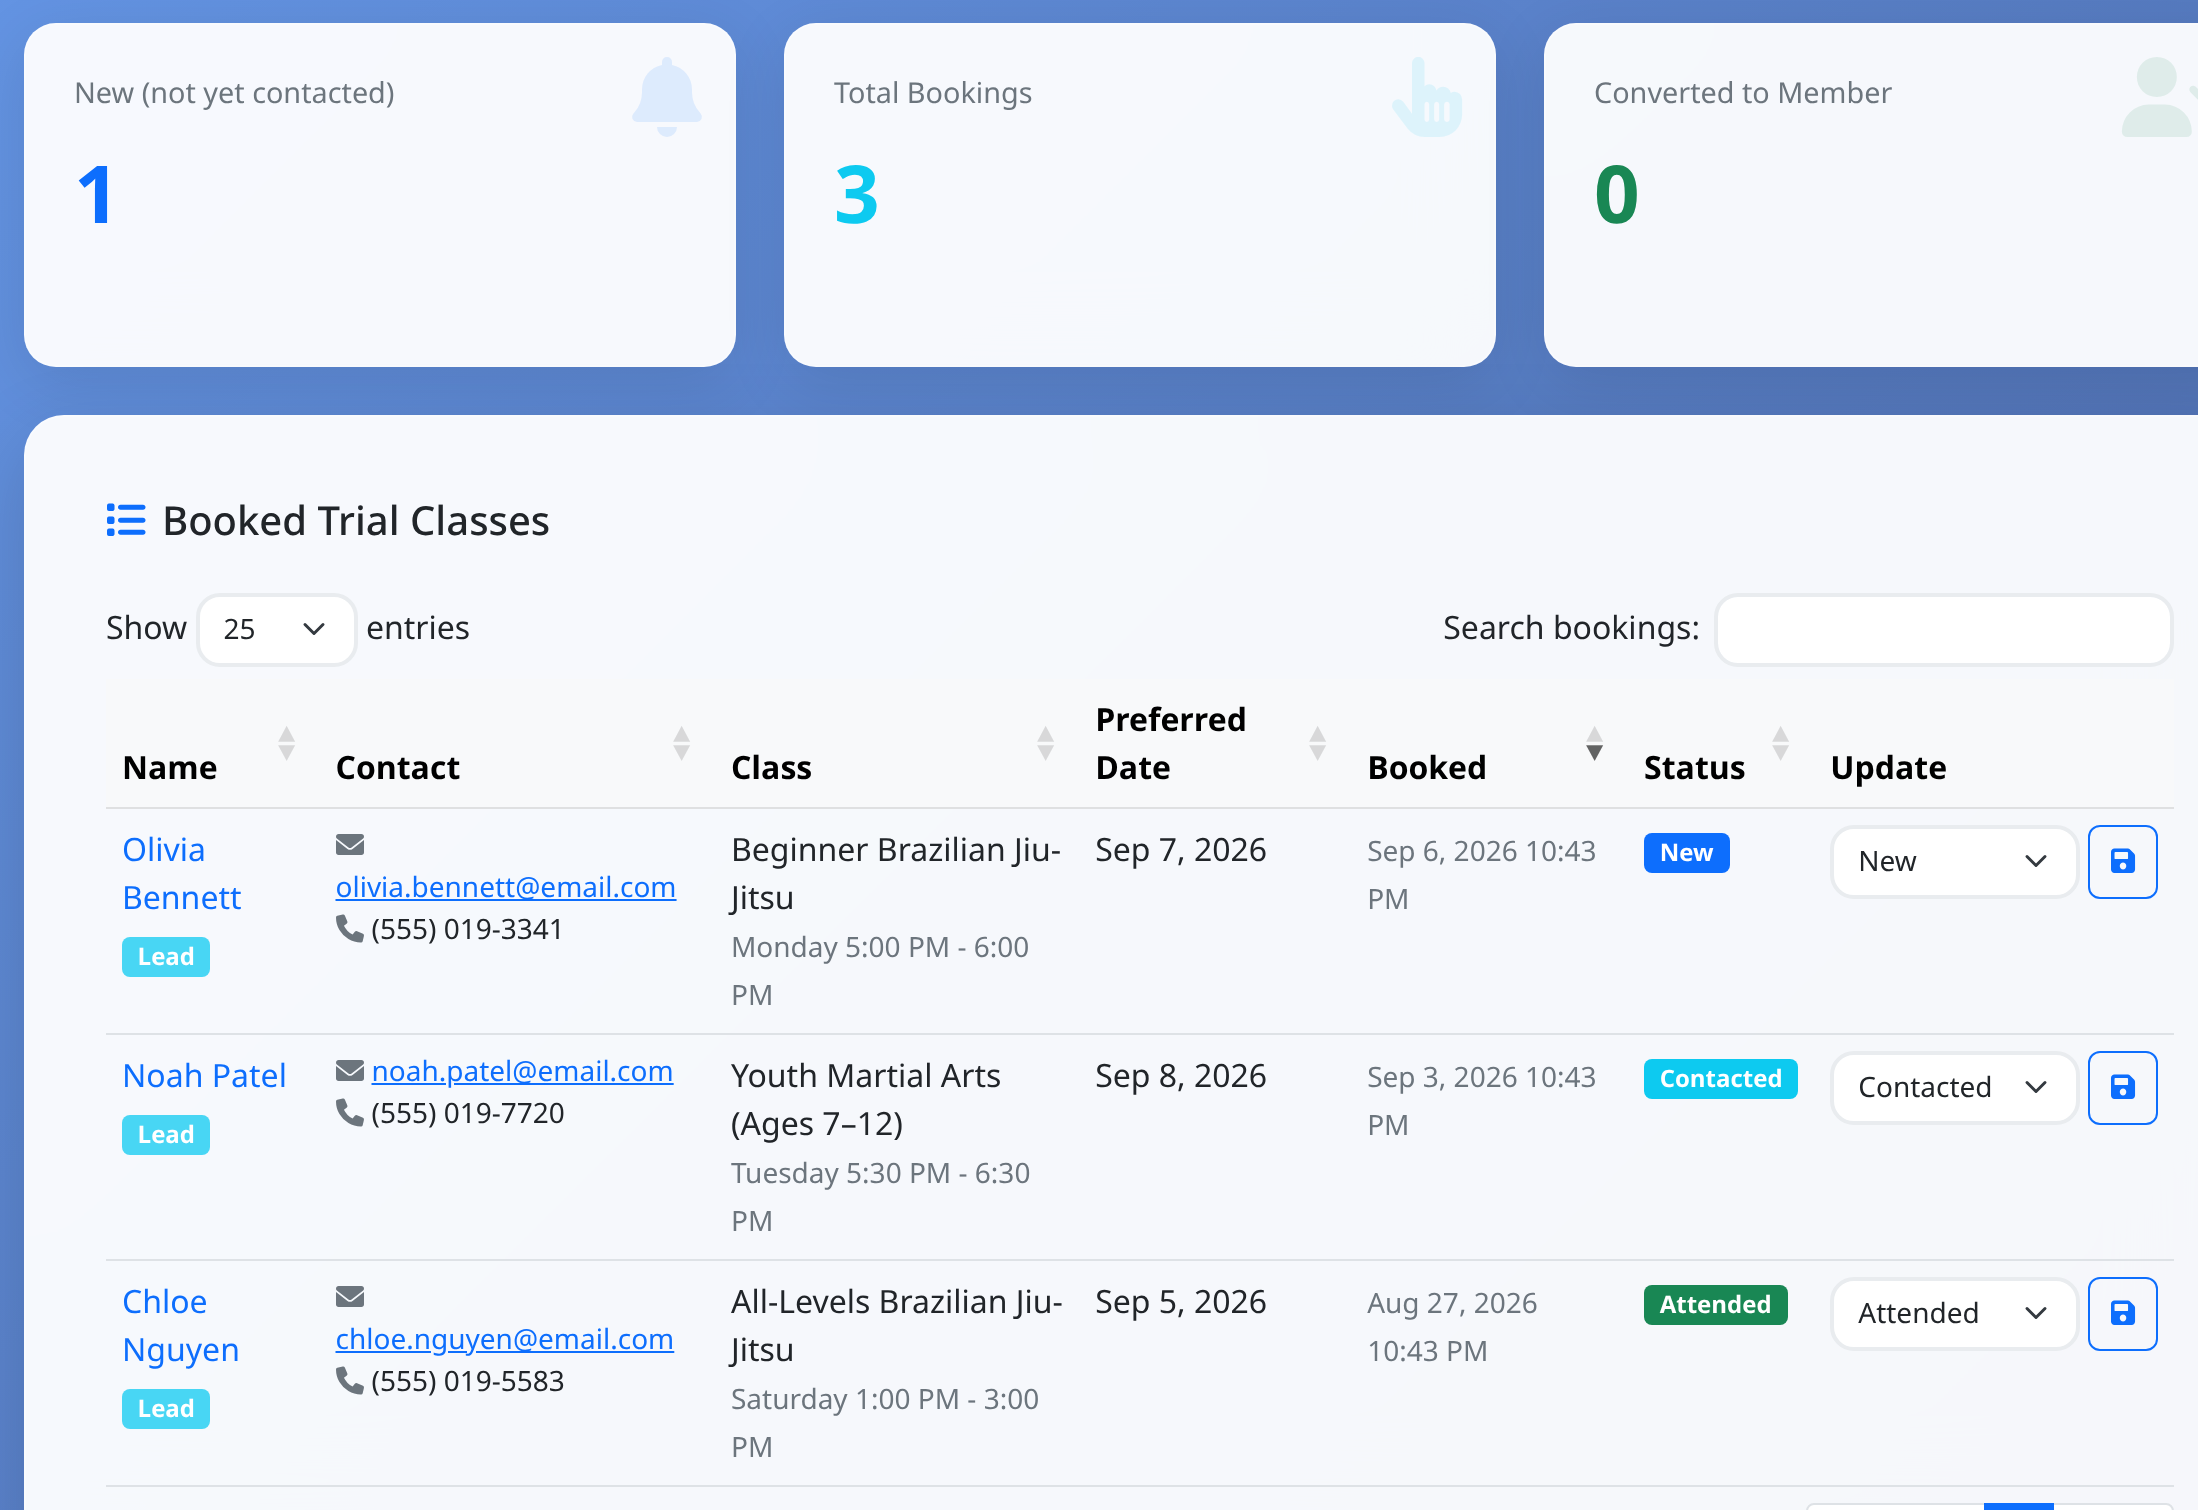Click the Sep 5, 2026 preferred date
2198x1510 pixels.
coord(1181,1301)
